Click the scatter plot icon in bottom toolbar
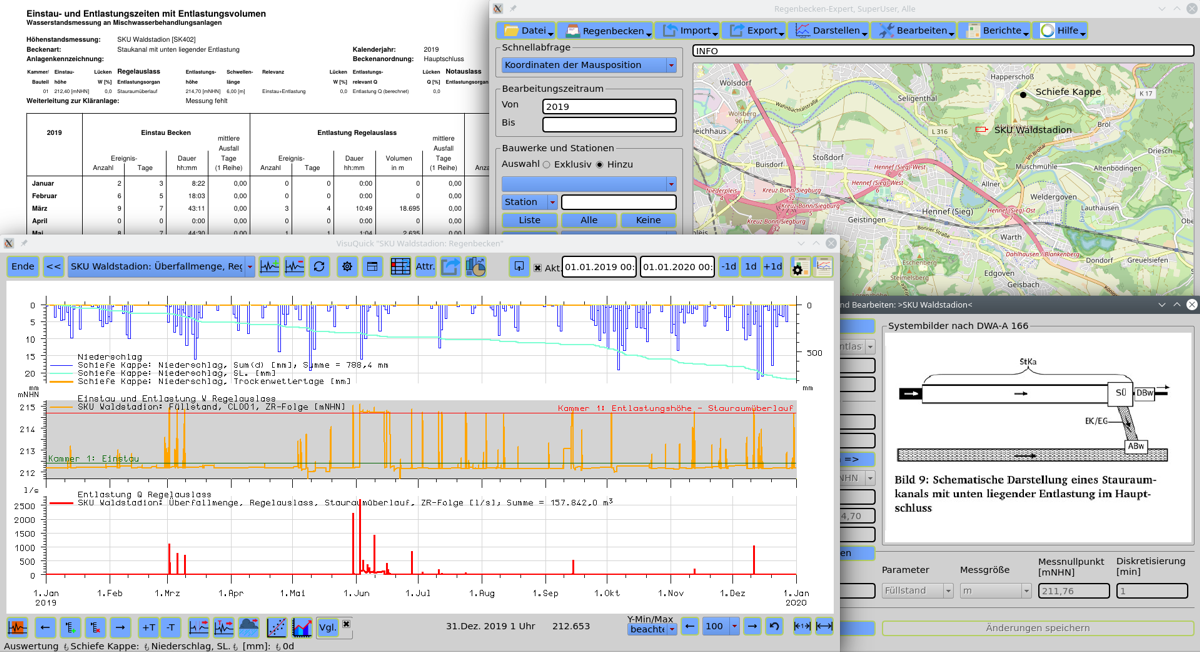The height and width of the screenshot is (652, 1200). [277, 627]
